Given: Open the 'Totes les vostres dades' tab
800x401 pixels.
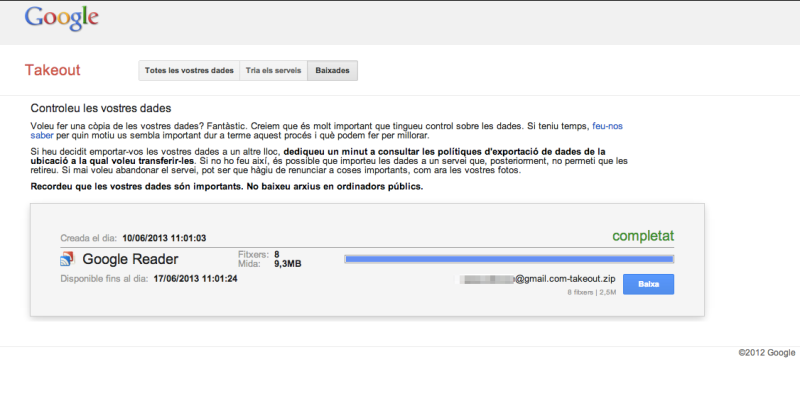Looking at the screenshot, I should [189, 70].
